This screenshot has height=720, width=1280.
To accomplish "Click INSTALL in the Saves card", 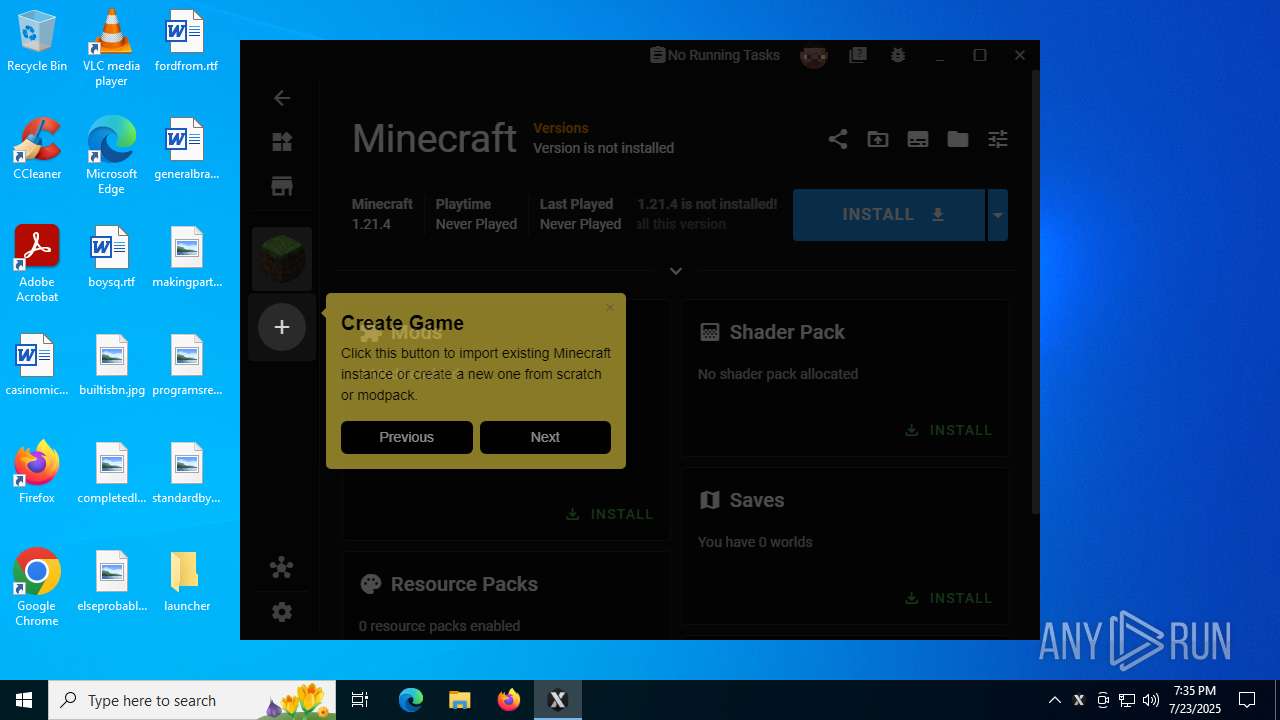I will click(x=949, y=598).
